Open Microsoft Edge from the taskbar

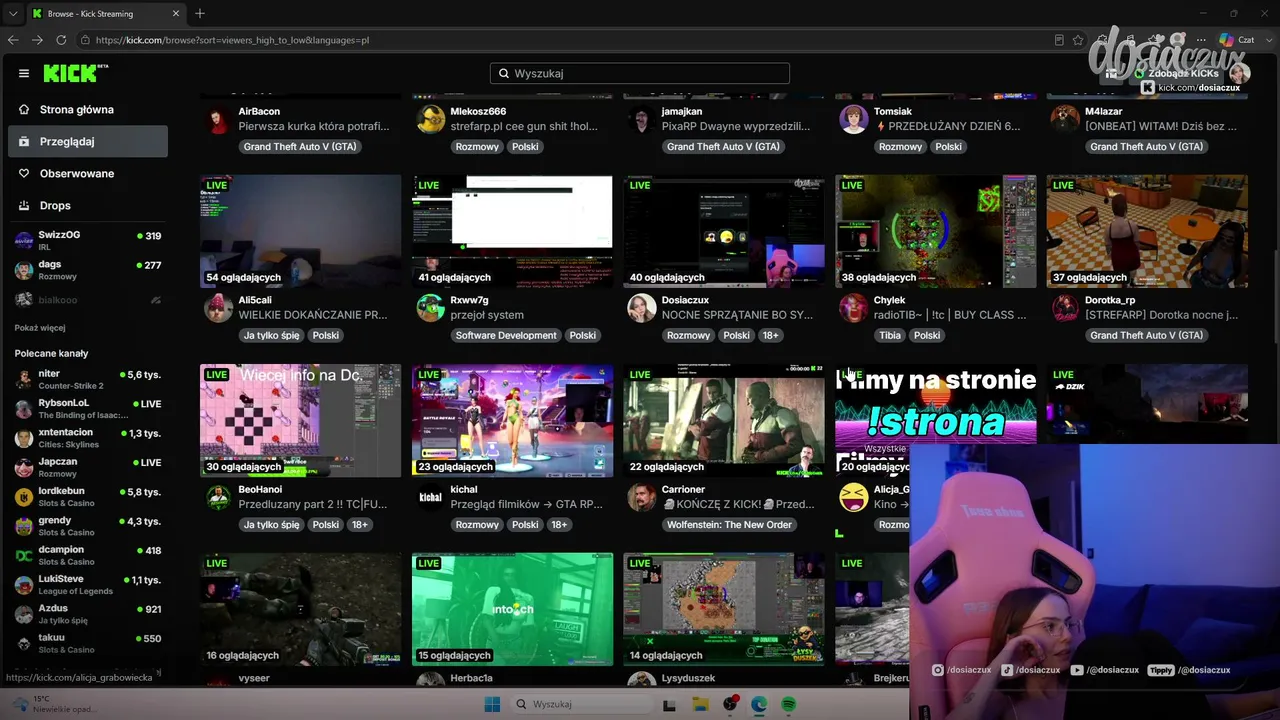click(x=759, y=704)
